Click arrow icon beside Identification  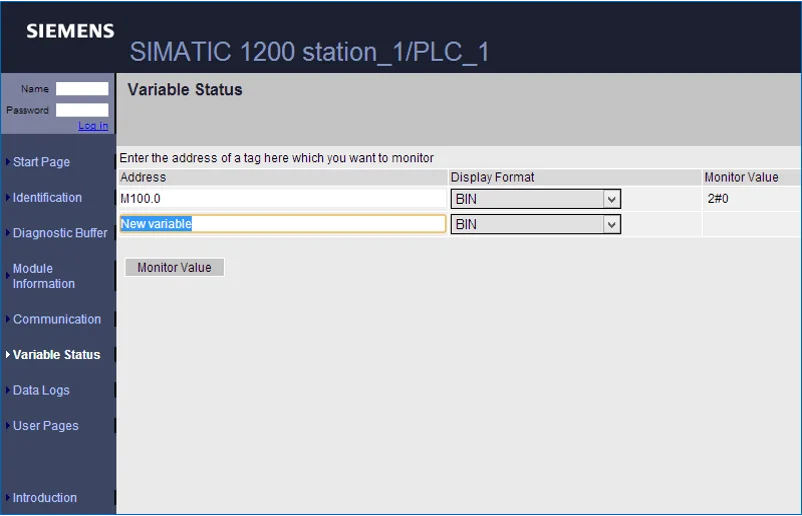(8, 197)
